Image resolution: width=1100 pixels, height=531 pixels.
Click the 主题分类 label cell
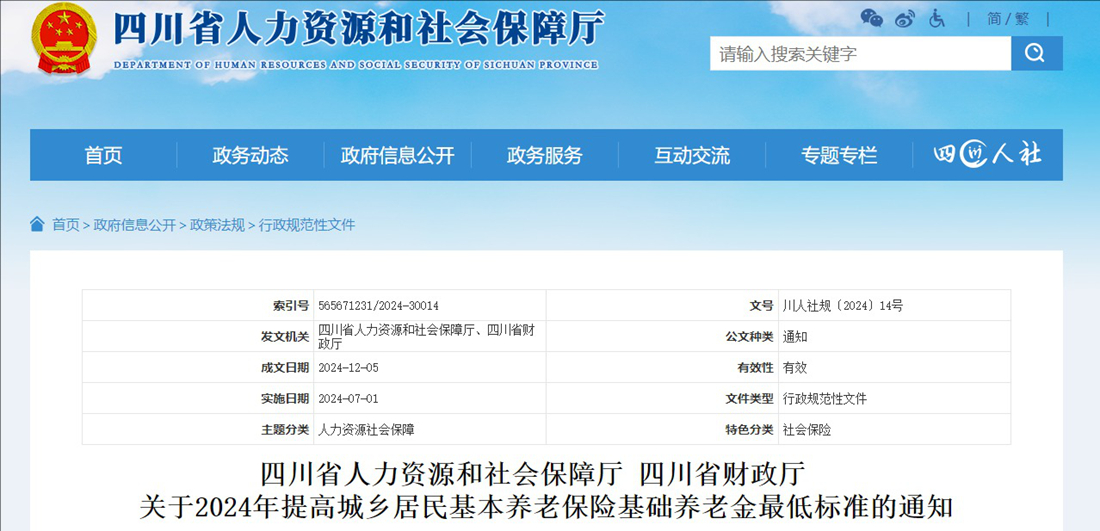pos(198,429)
